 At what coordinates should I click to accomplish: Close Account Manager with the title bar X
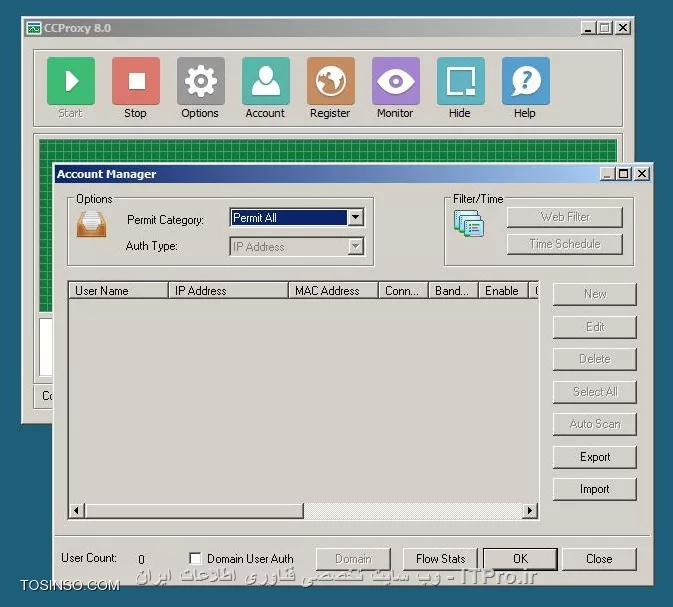pyautogui.click(x=642, y=174)
